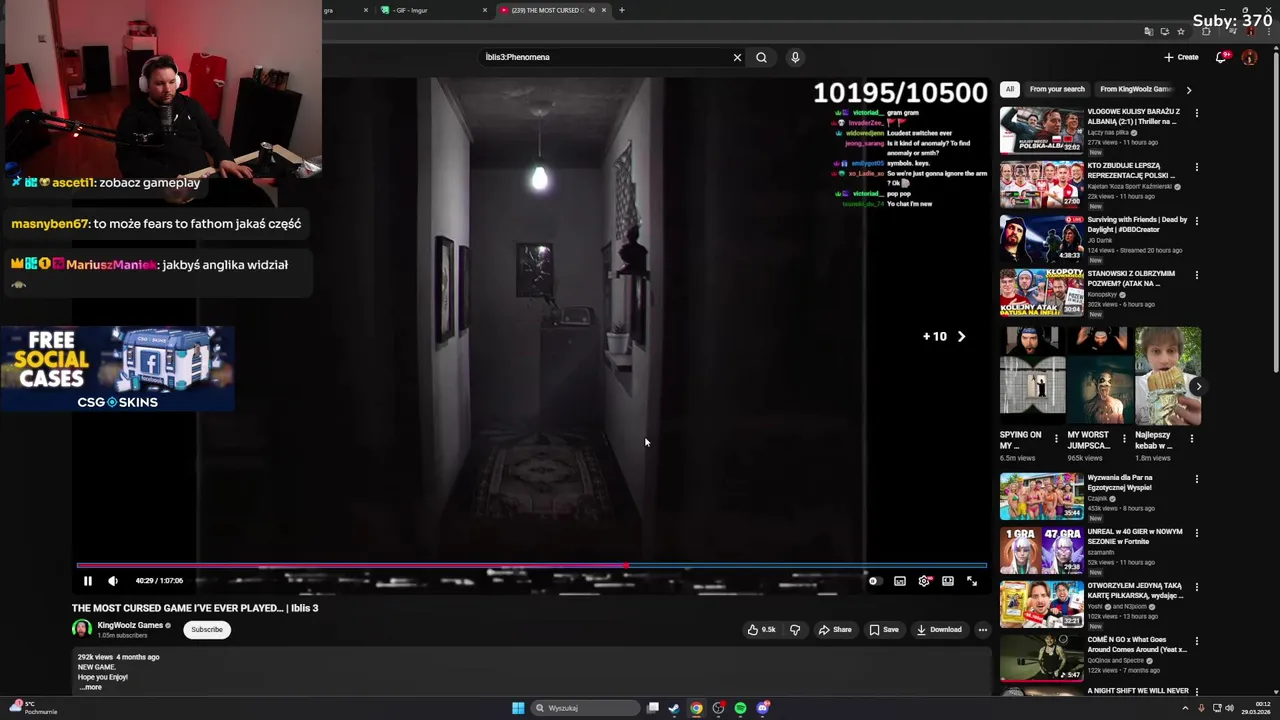Open options for Kulisy Barażu video
This screenshot has width=1280, height=720.
click(x=1196, y=113)
